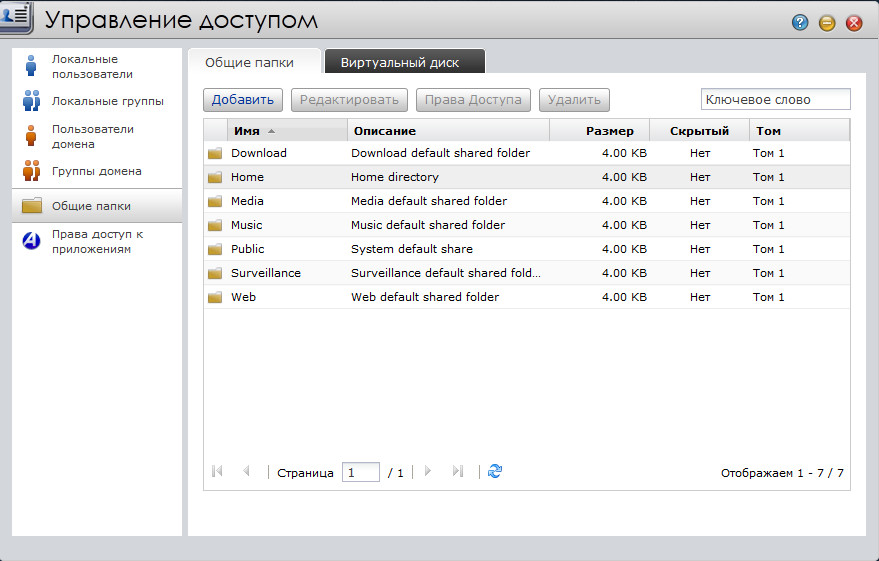Refresh the shared folders list
Screen dimensions: 879x561
(495, 471)
